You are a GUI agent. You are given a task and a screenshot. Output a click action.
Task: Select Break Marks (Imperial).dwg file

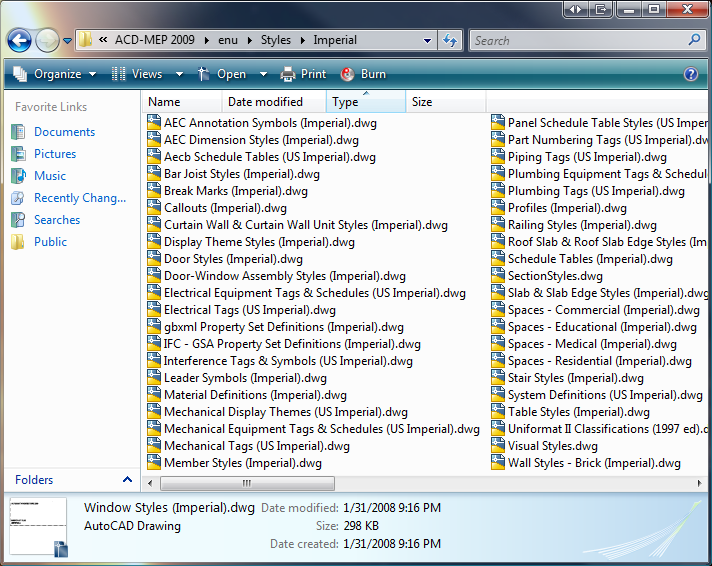[235, 191]
